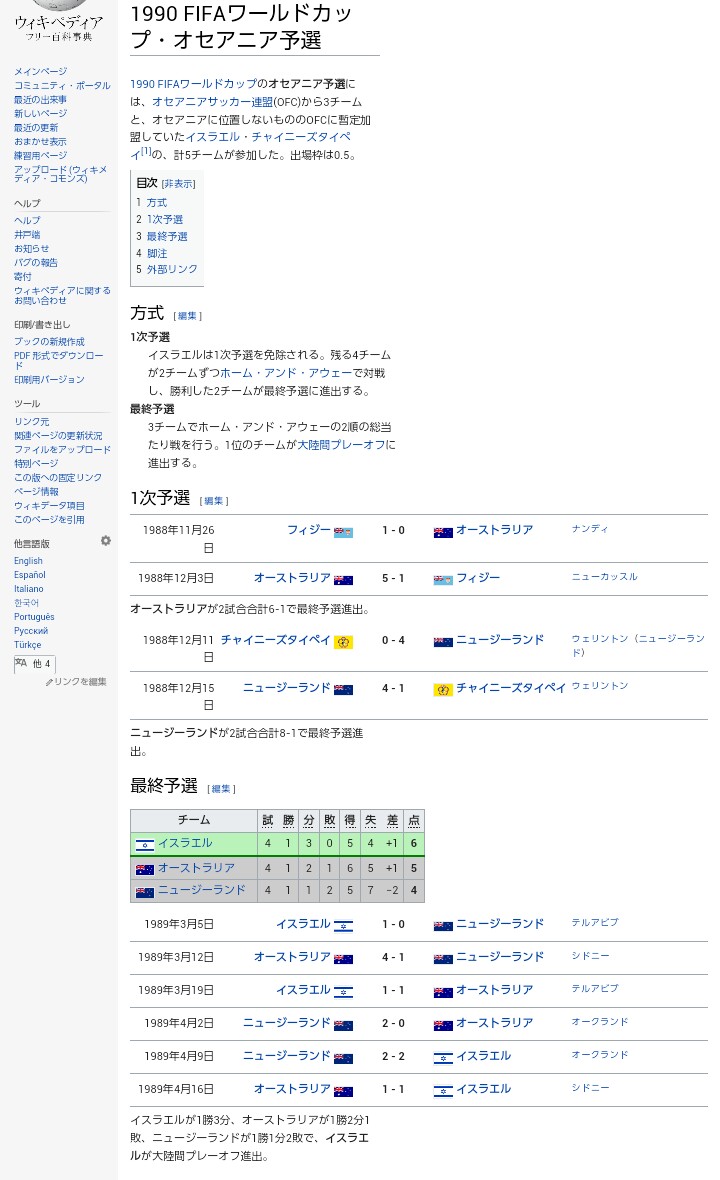Screen dimensions: 720x1180
Task: Click Israel flag in 1989年4月16日 row
Action: pyautogui.click(x=443, y=1092)
